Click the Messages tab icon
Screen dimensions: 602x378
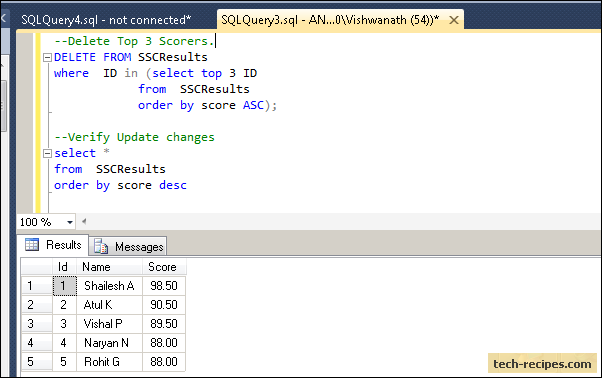point(101,246)
